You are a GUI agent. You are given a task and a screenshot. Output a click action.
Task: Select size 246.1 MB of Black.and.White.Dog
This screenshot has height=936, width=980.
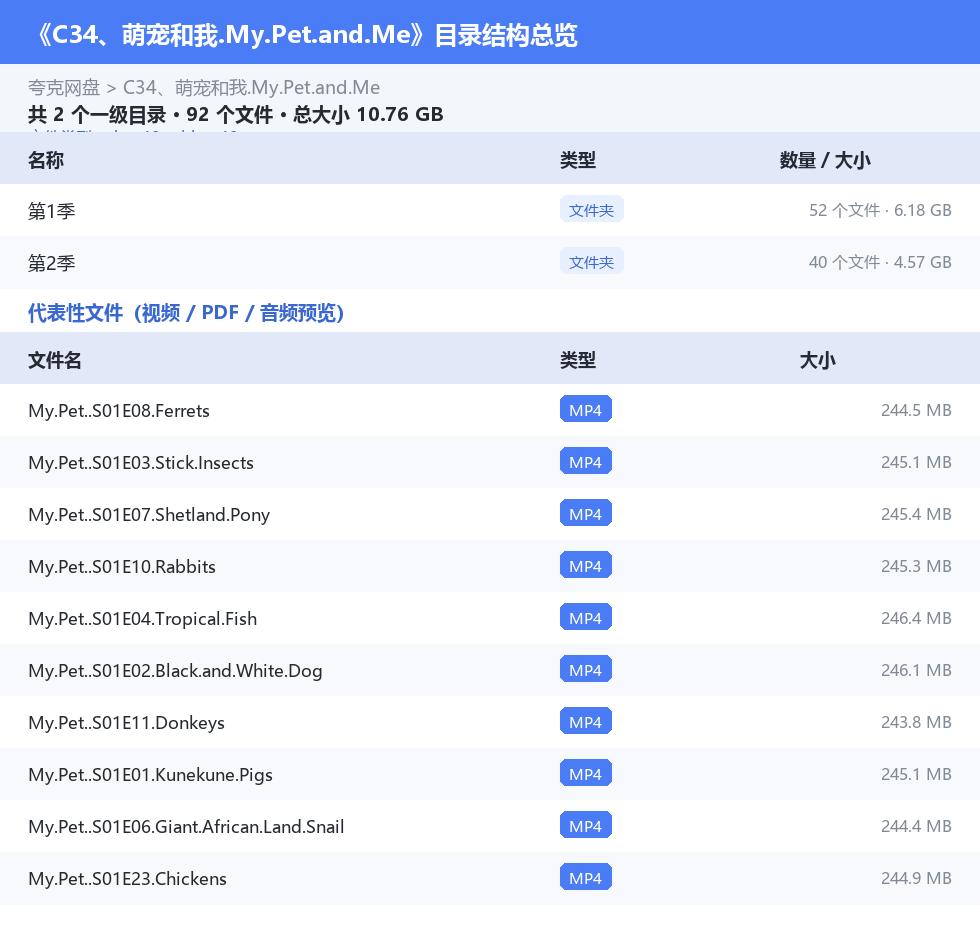coord(916,670)
